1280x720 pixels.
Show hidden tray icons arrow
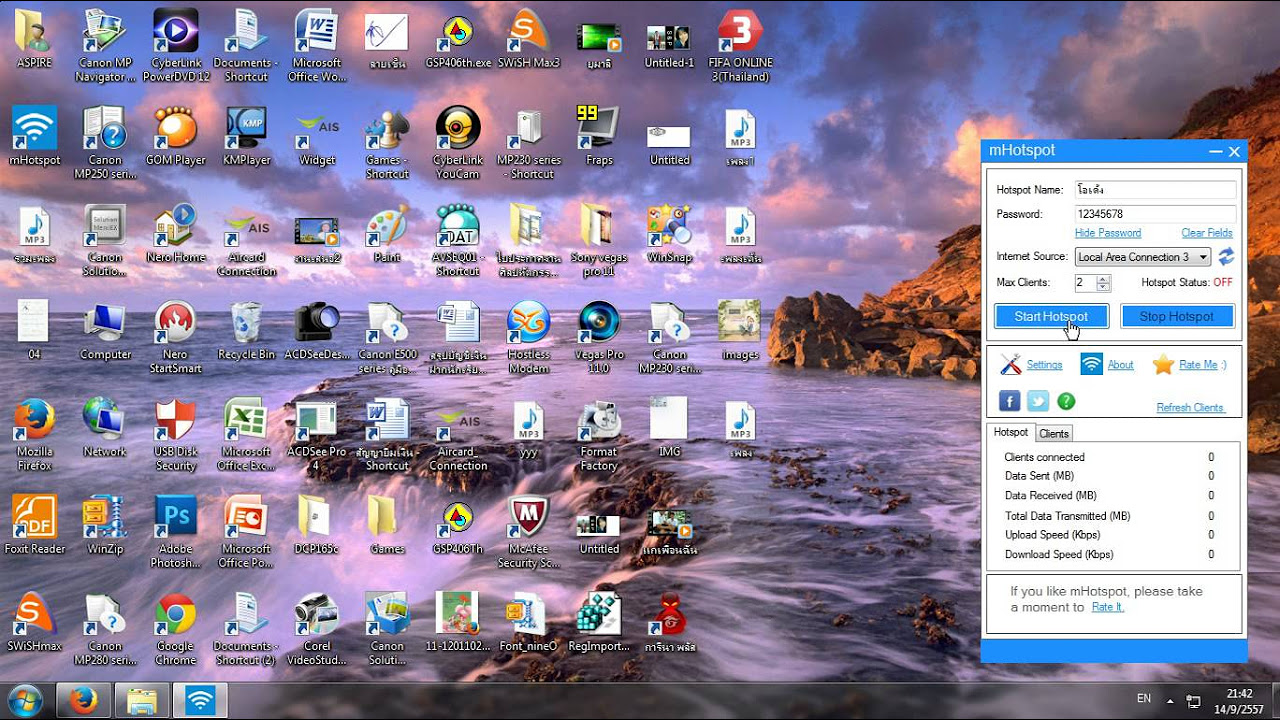tap(1171, 699)
